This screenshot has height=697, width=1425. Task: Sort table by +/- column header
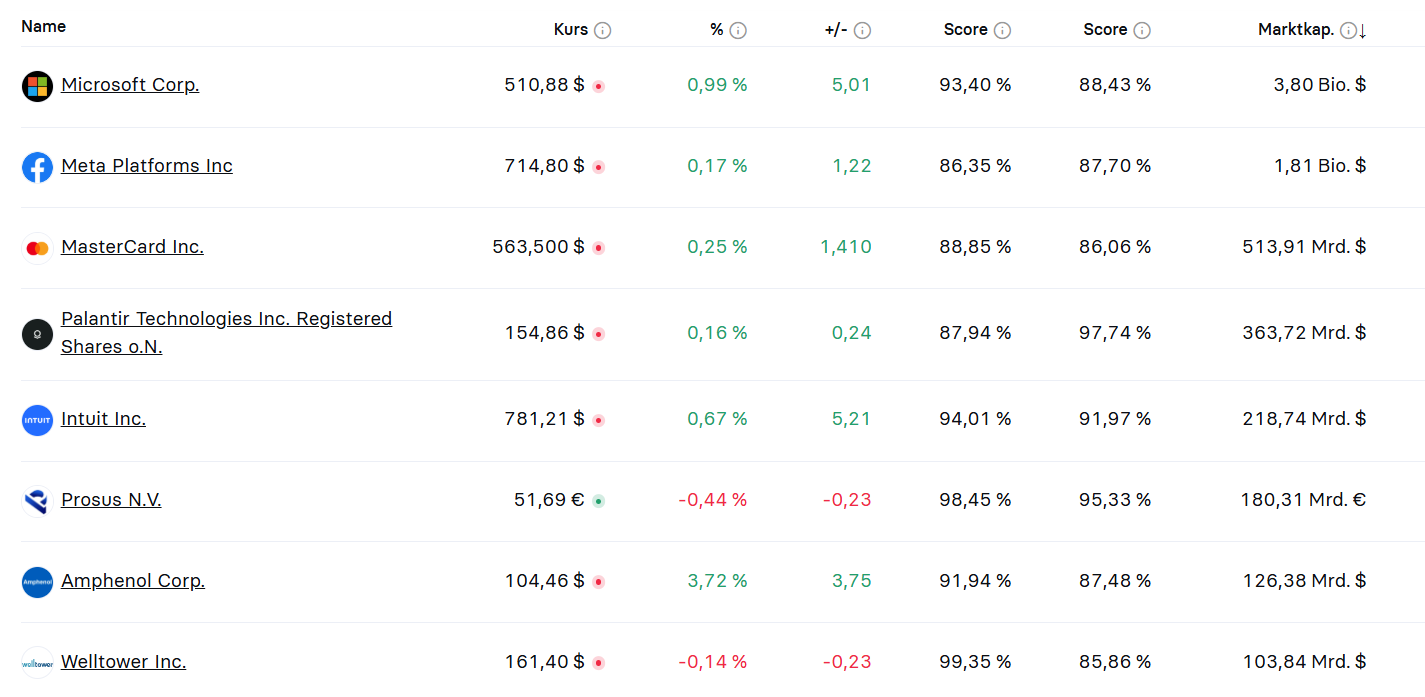836,30
